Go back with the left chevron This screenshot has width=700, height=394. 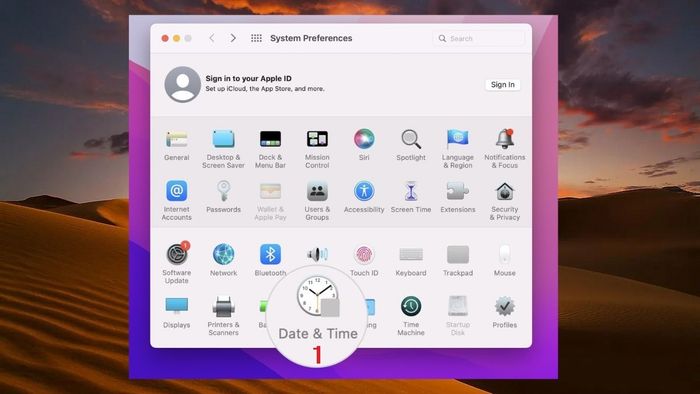[x=212, y=38]
